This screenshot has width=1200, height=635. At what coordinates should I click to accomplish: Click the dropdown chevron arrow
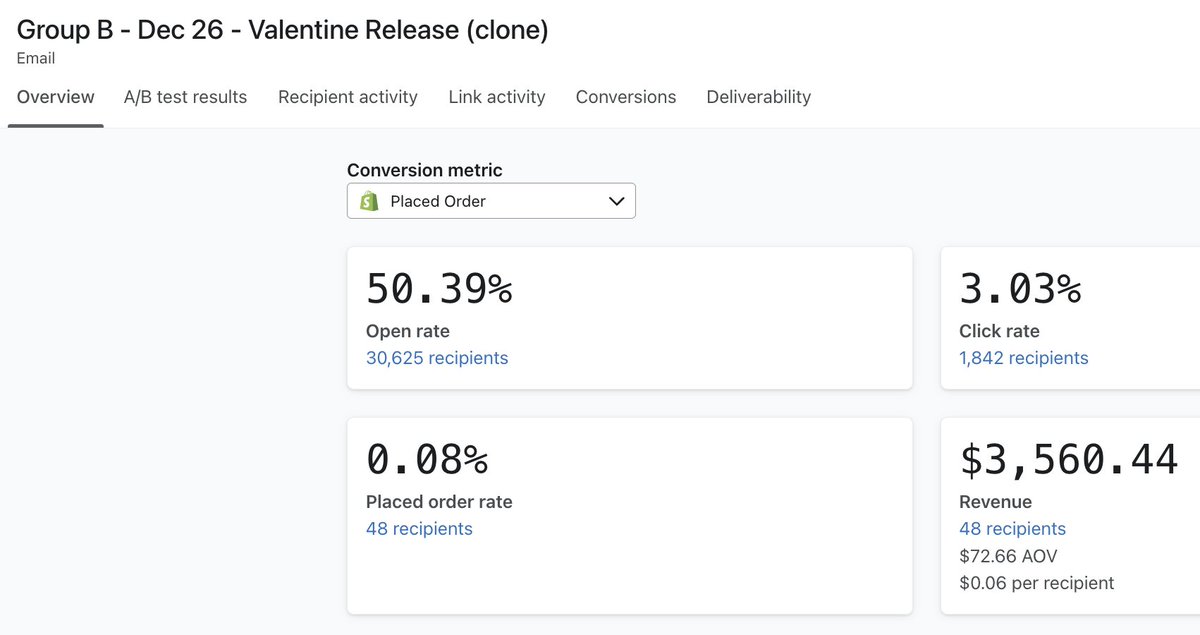click(x=616, y=201)
